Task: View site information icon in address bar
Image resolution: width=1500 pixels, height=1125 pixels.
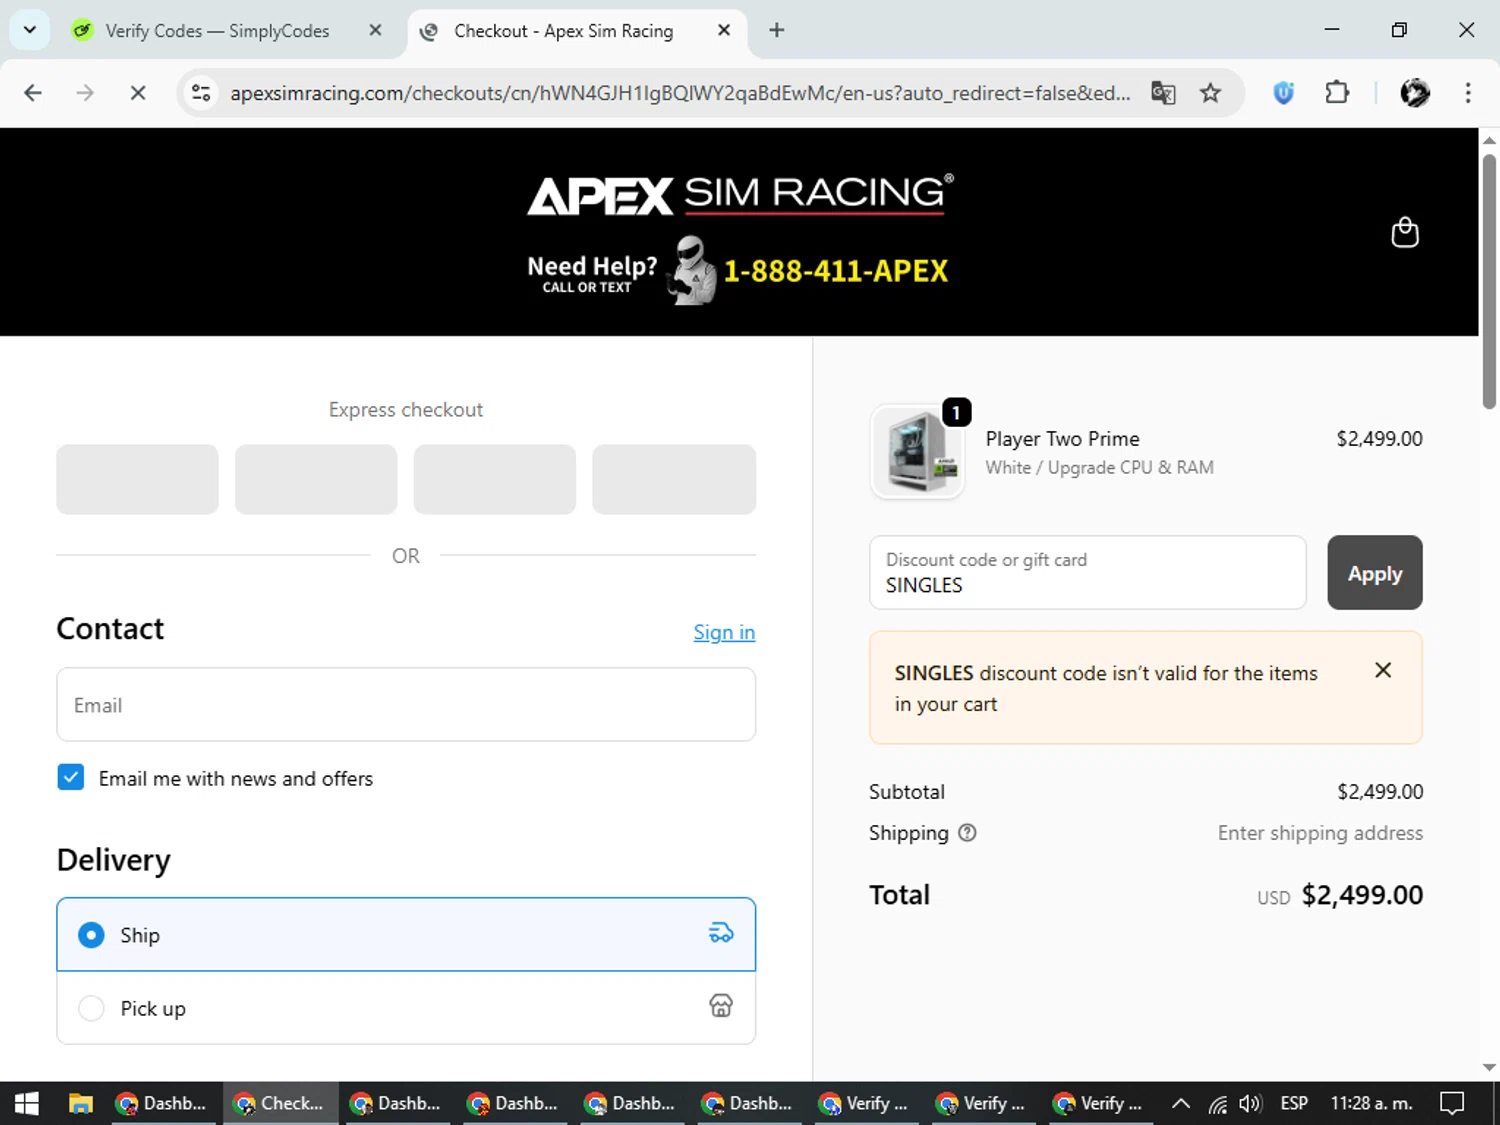Action: pos(201,93)
